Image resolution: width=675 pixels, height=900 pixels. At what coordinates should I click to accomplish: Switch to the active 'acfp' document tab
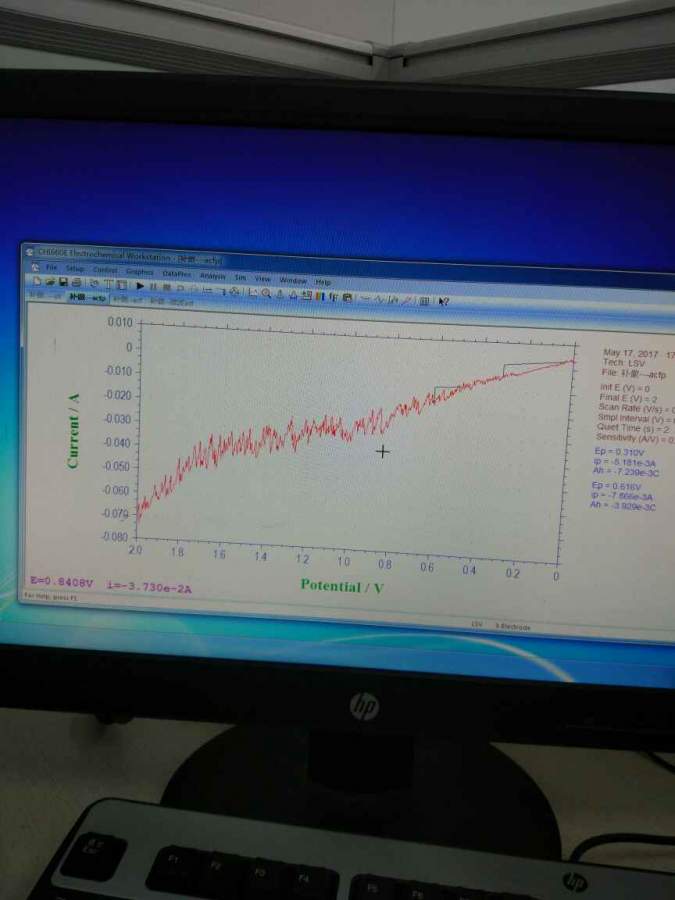pos(88,298)
